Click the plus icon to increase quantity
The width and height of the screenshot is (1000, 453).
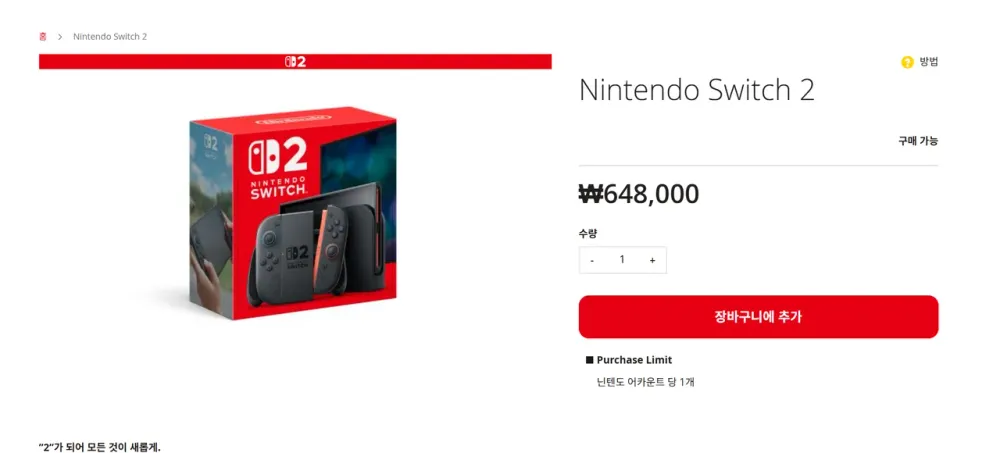tap(652, 260)
